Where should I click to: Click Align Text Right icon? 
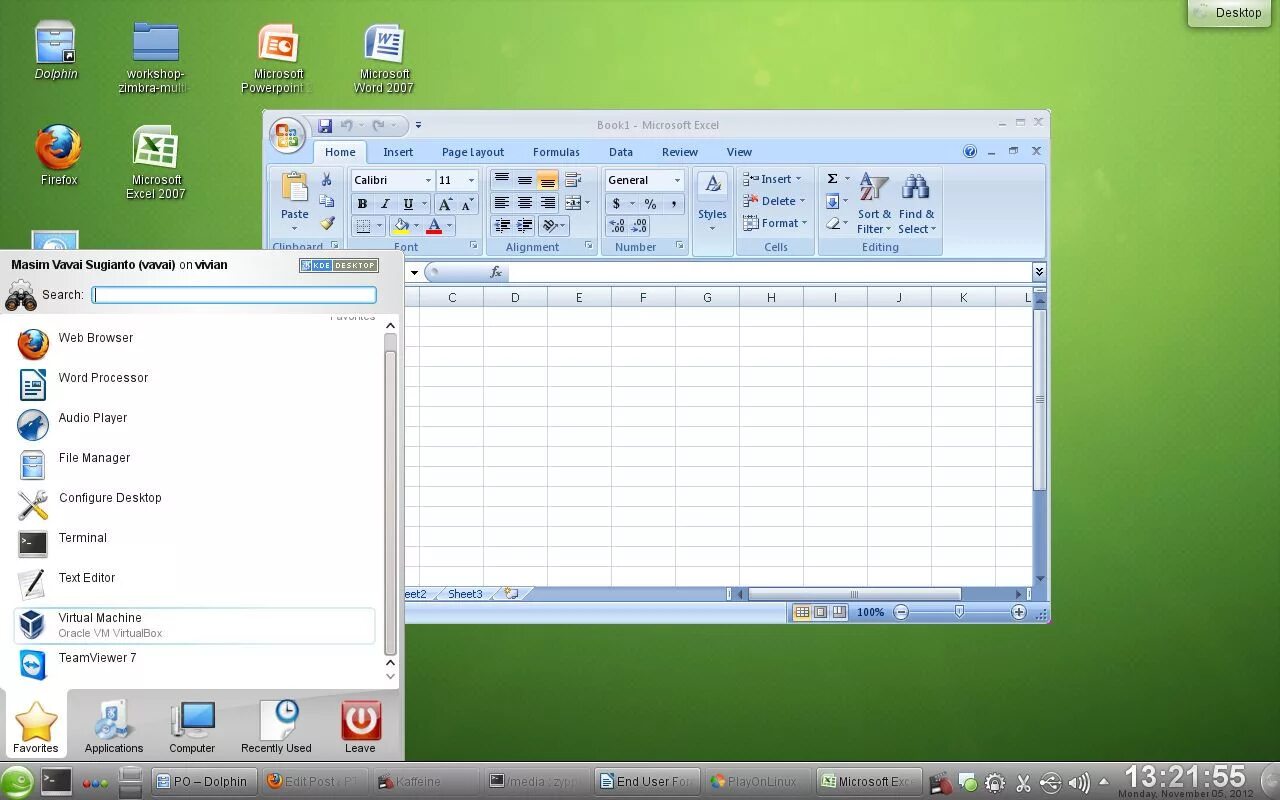pyautogui.click(x=547, y=203)
